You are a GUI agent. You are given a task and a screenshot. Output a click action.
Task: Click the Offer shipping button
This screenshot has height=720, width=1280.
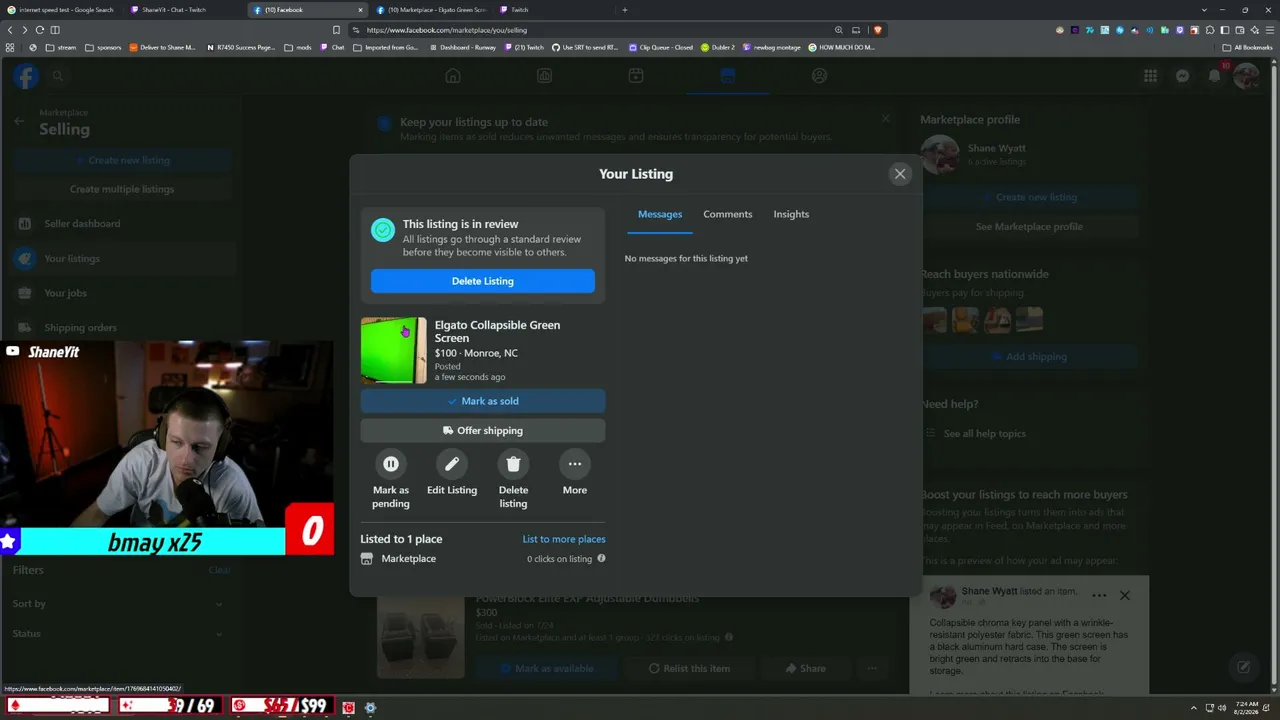tap(483, 430)
